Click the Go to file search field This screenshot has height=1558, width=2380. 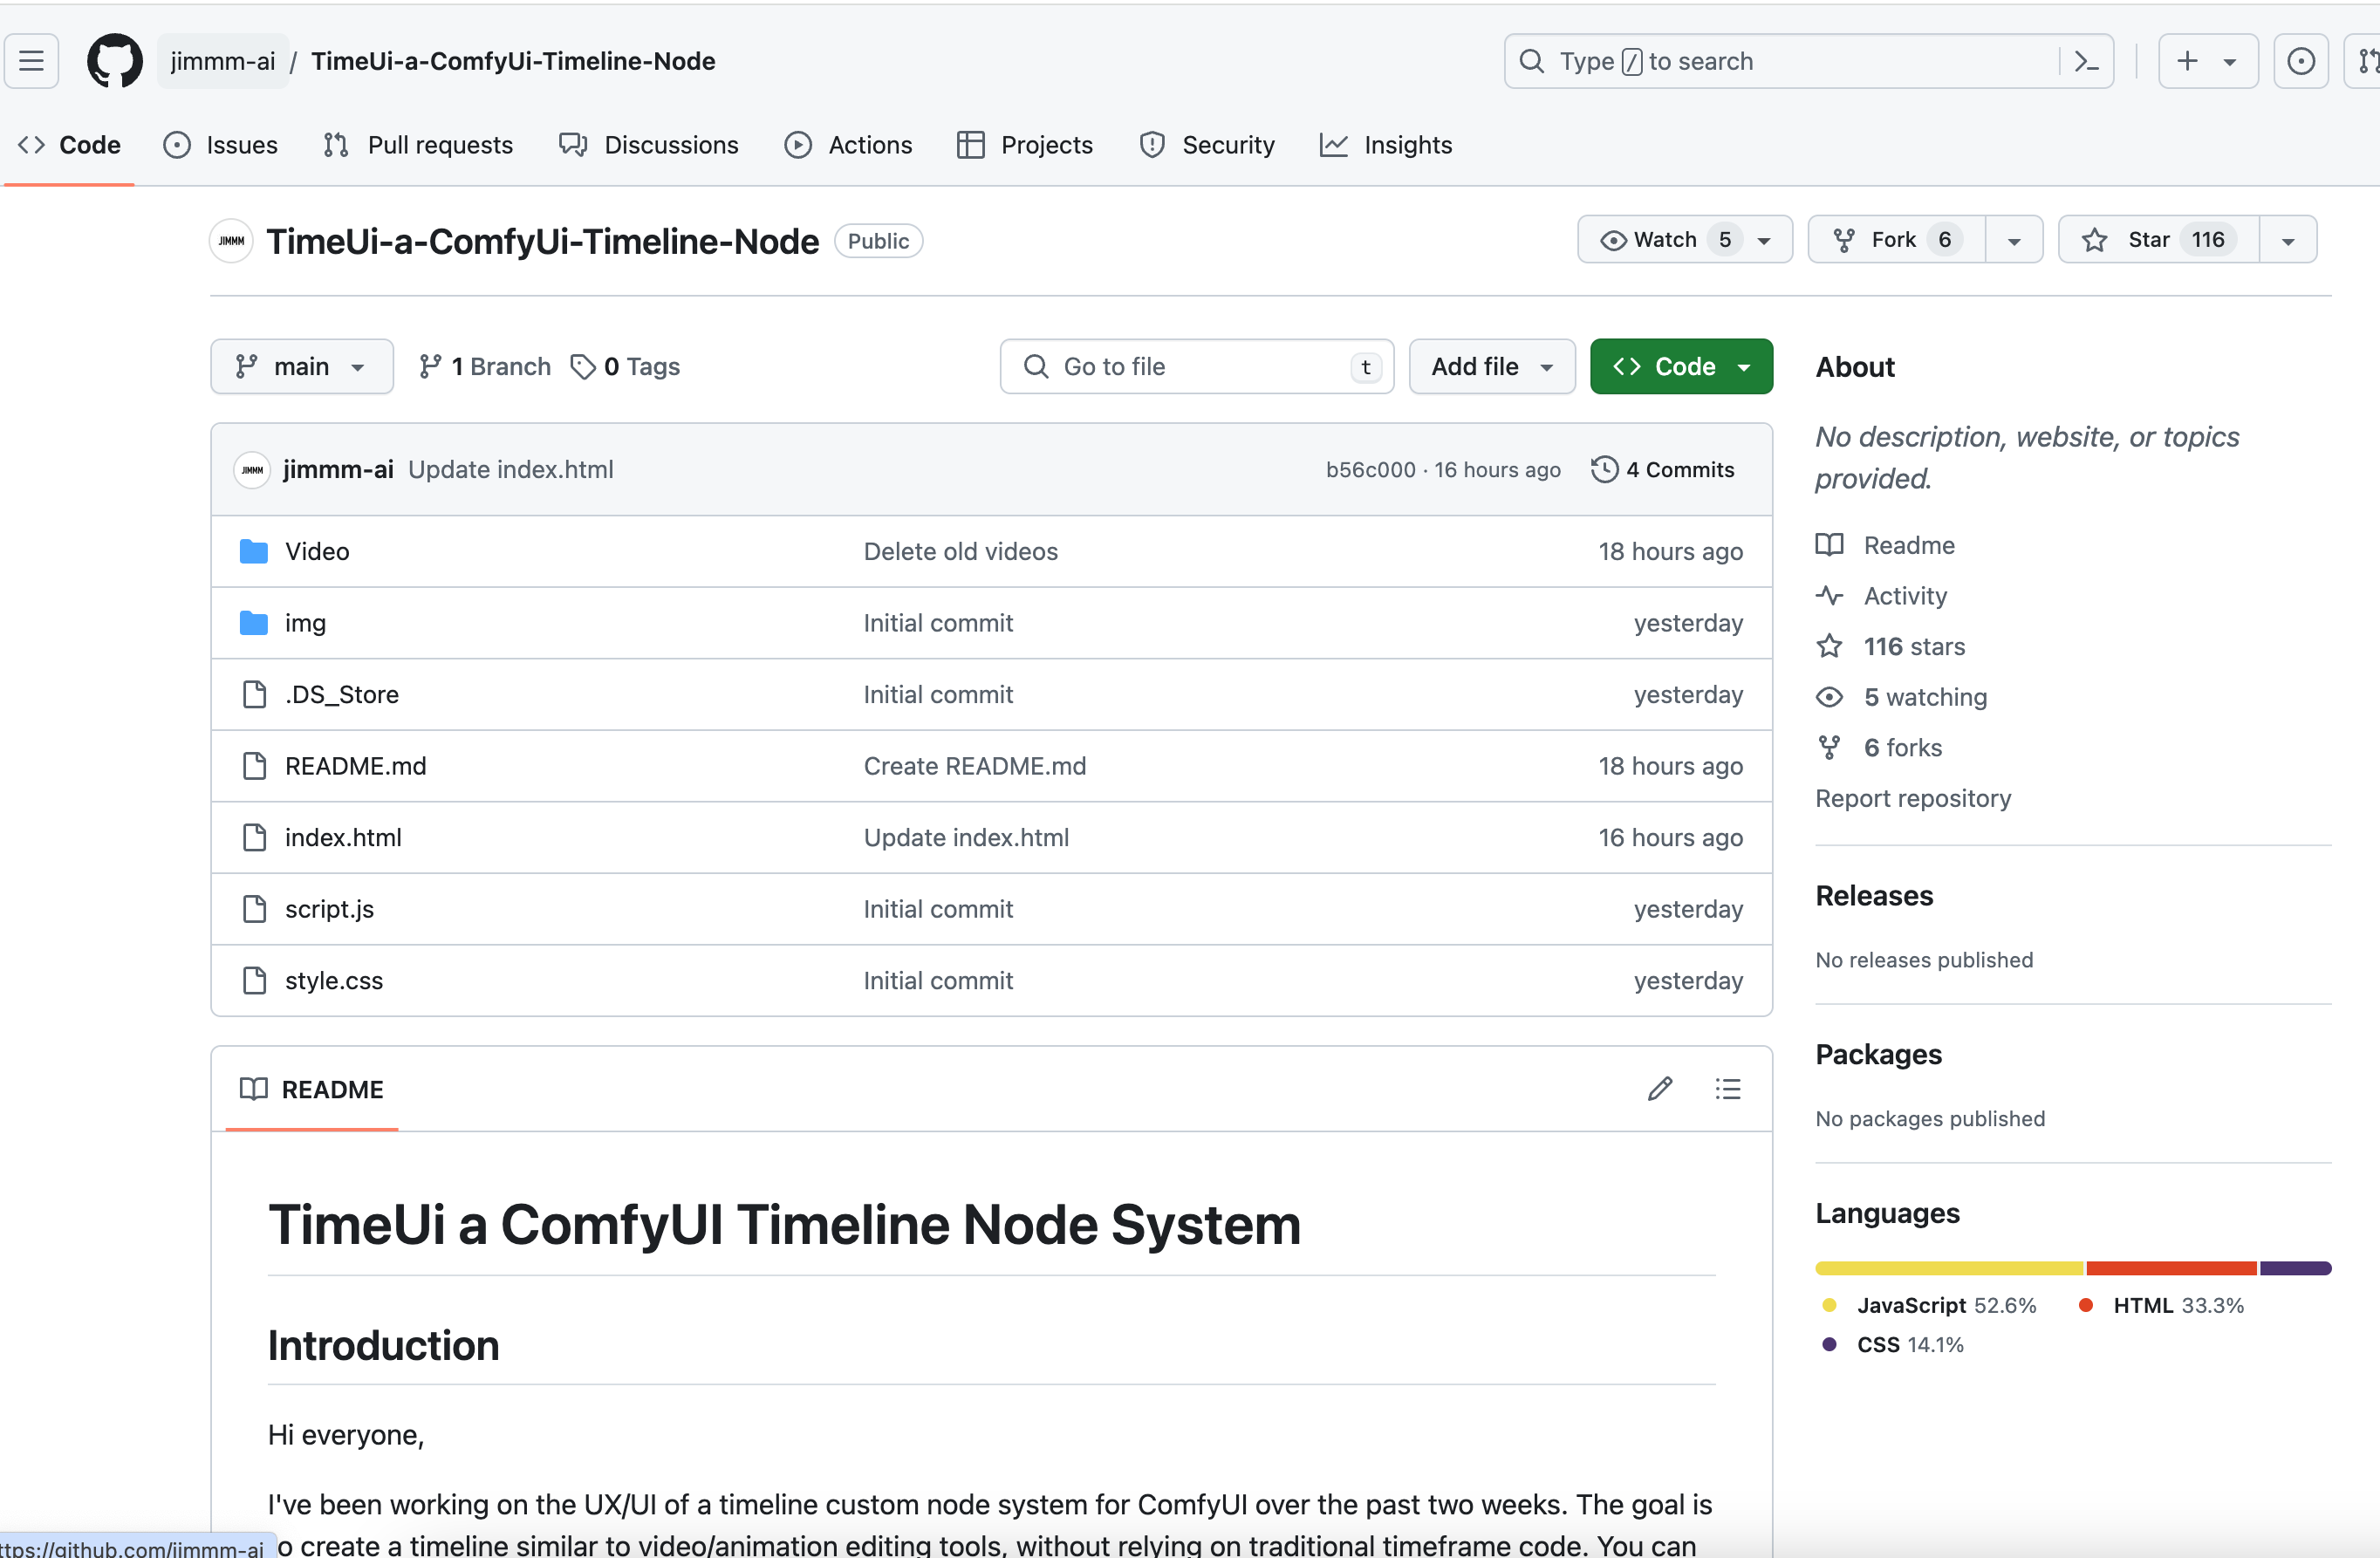1196,367
